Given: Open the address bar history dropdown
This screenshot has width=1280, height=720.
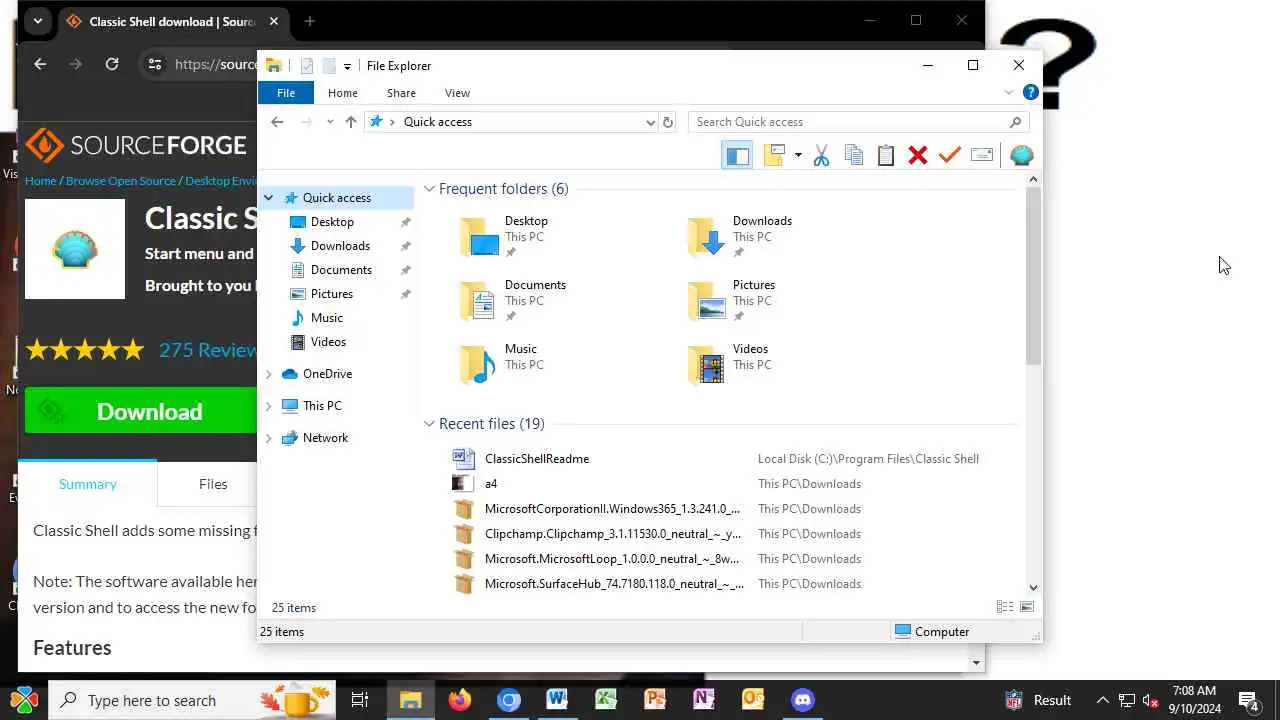Looking at the screenshot, I should click(x=650, y=122).
